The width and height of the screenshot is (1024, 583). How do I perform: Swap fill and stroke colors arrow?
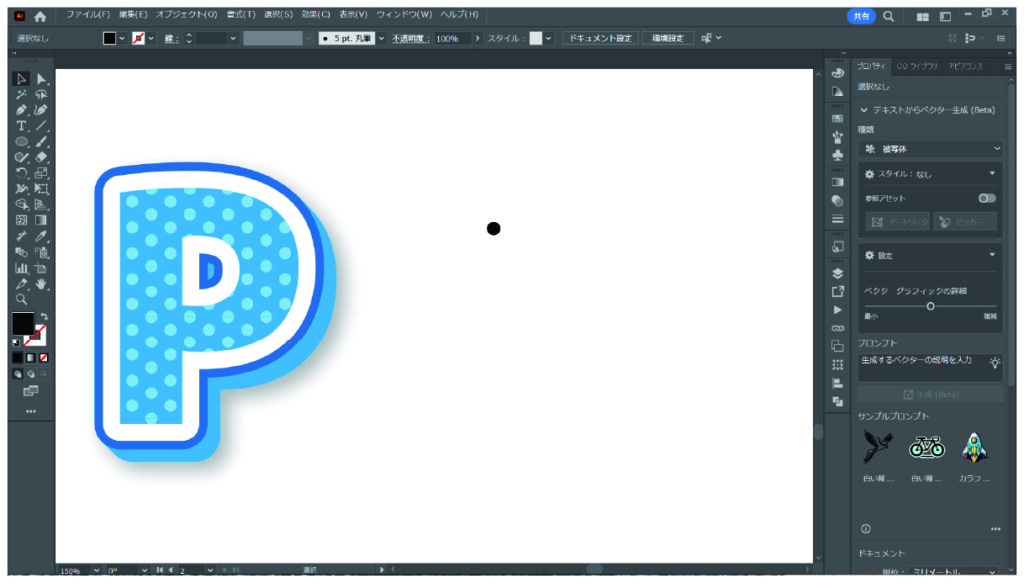click(44, 317)
